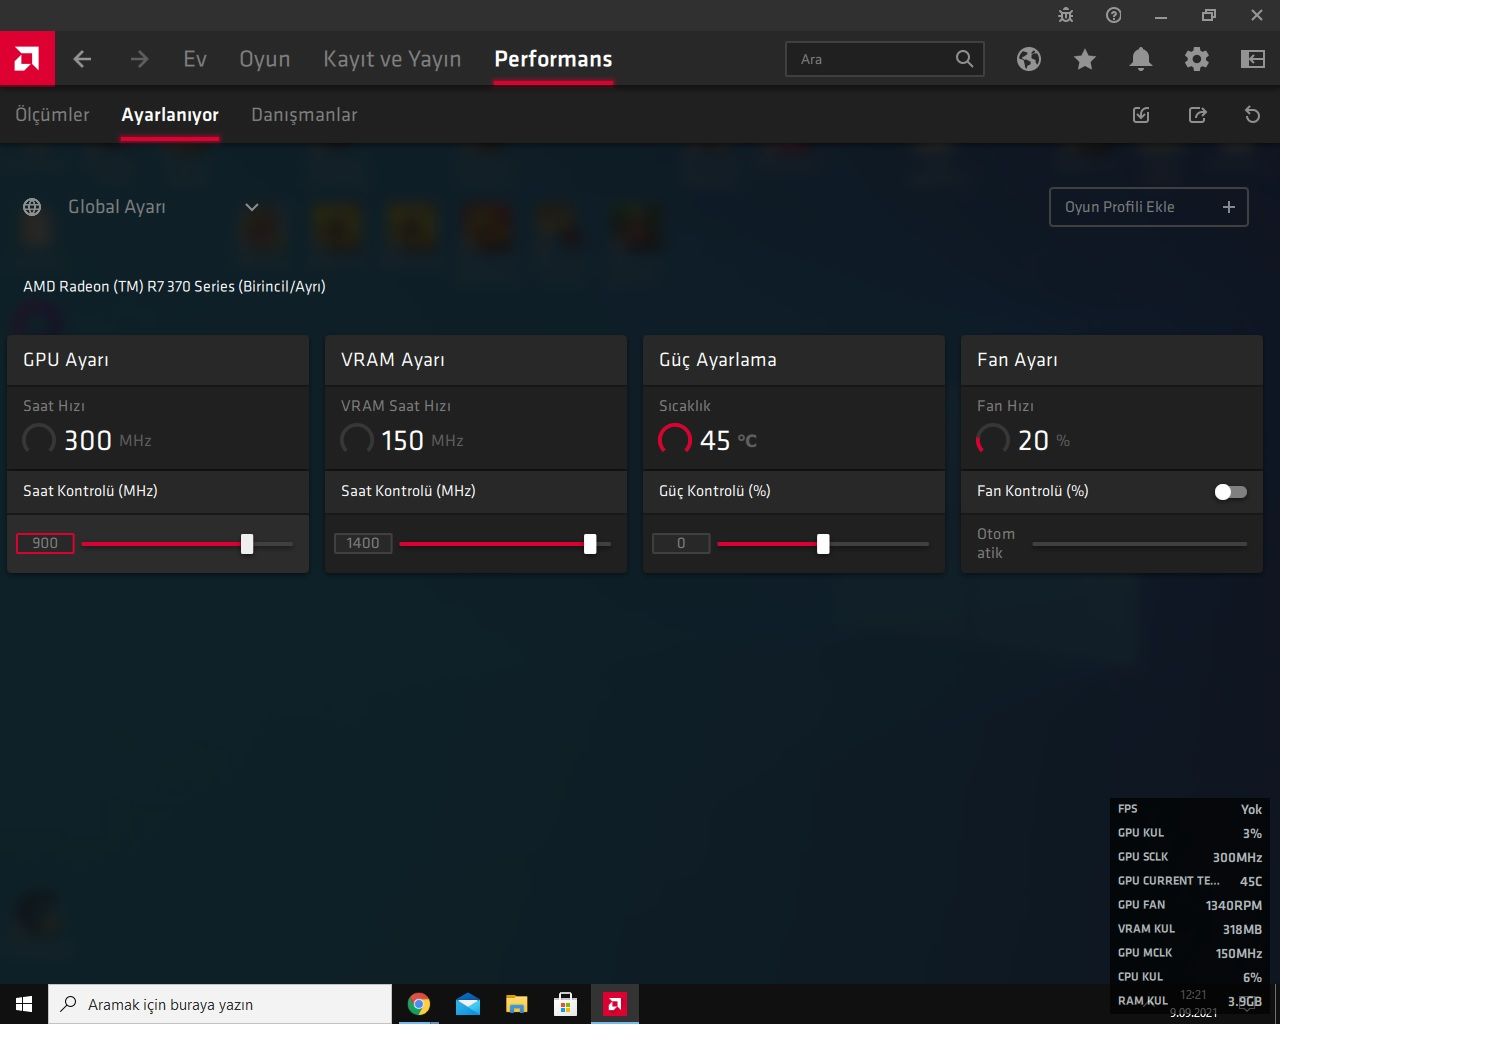1486x1050 pixels.
Task: Click the Güç Ayarlama card title
Action: coord(718,360)
